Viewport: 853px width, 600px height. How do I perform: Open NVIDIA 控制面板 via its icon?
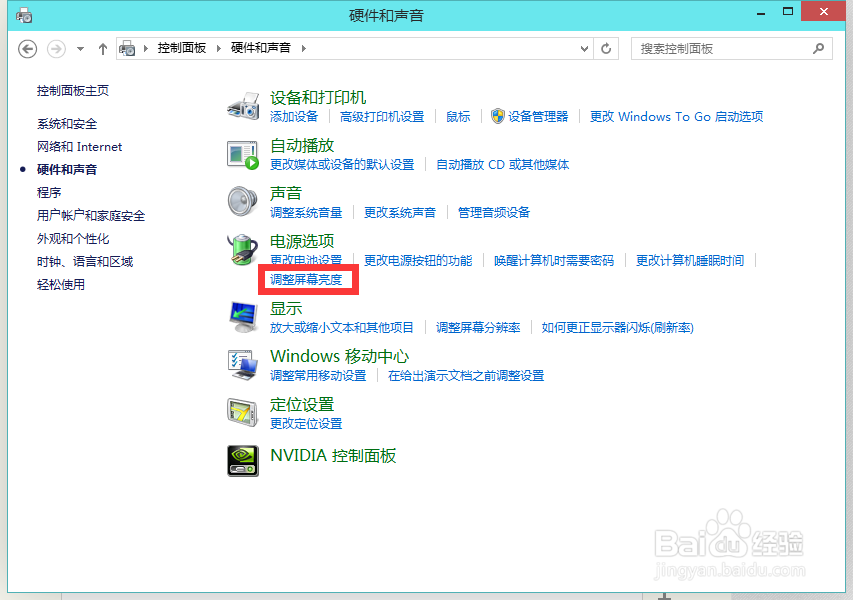[x=242, y=460]
